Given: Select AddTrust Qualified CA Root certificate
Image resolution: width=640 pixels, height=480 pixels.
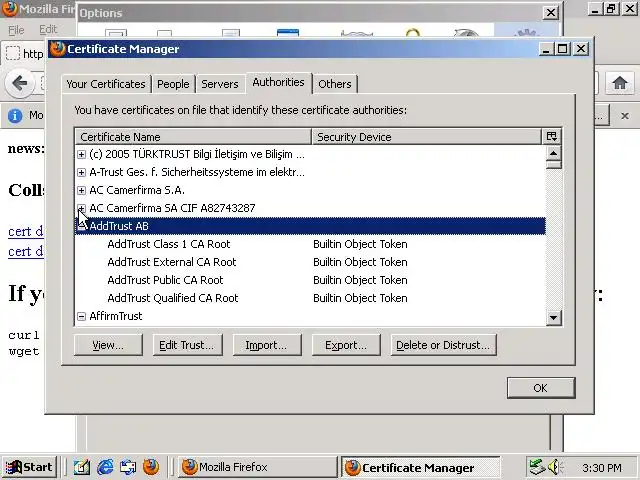Looking at the screenshot, I should click(173, 298).
